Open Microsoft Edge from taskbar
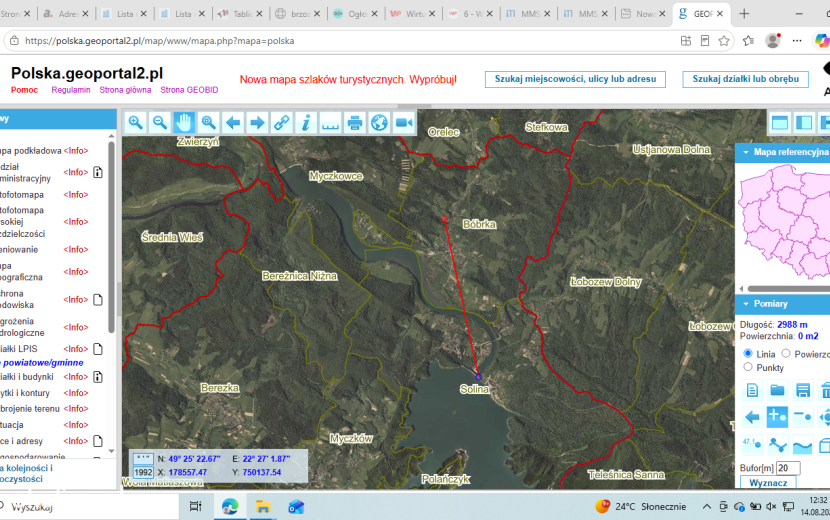 pyautogui.click(x=230, y=507)
